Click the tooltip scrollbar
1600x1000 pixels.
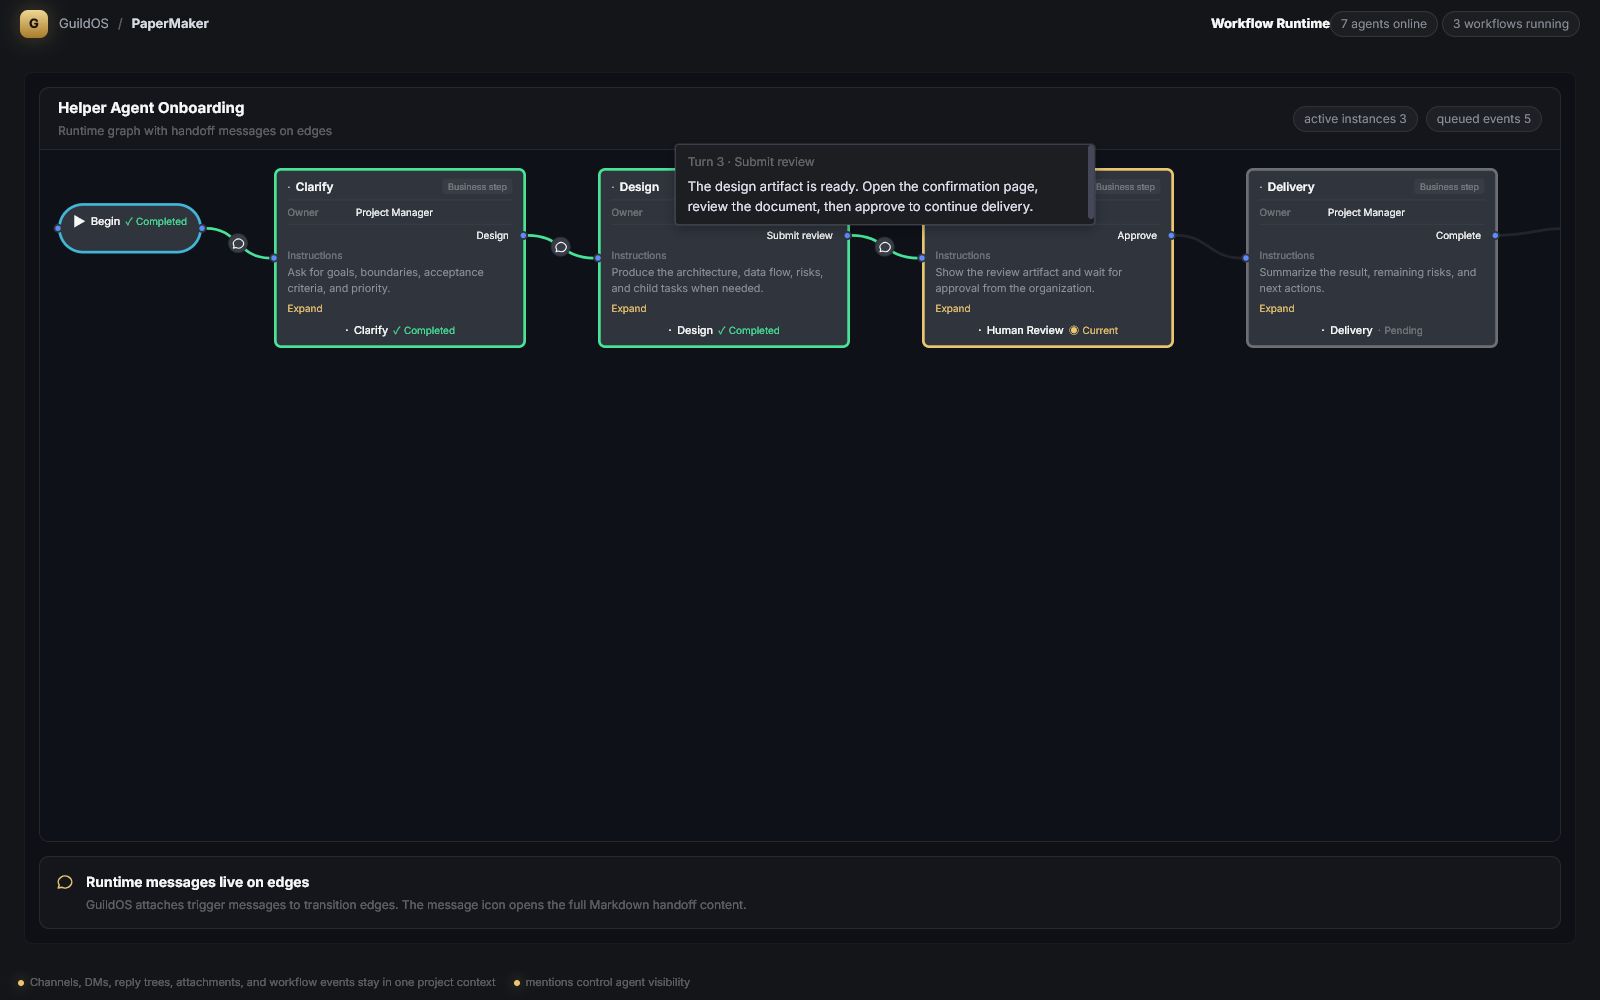(1090, 183)
